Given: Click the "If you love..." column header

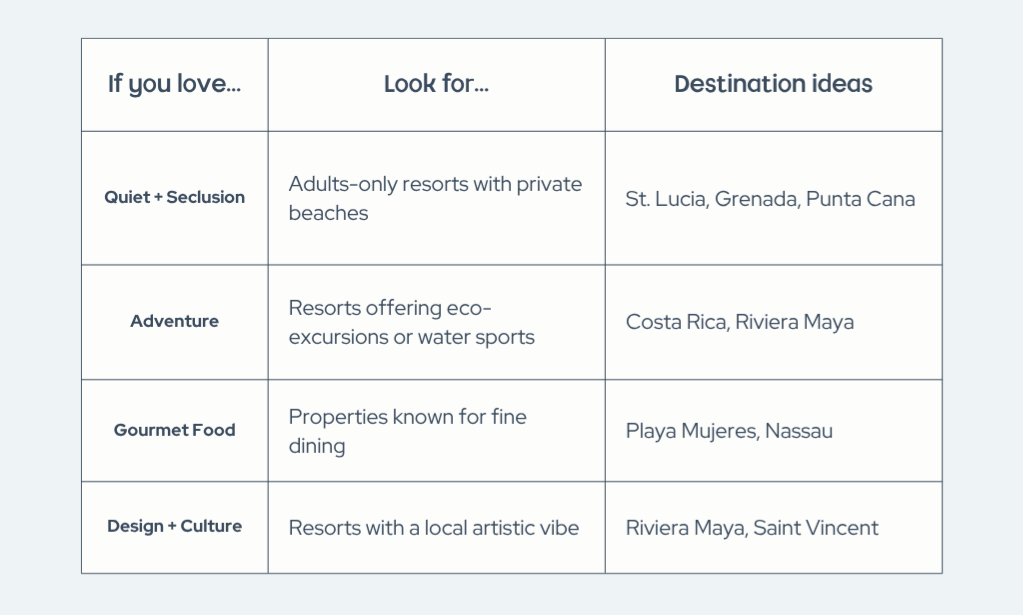Looking at the screenshot, I should [x=174, y=84].
